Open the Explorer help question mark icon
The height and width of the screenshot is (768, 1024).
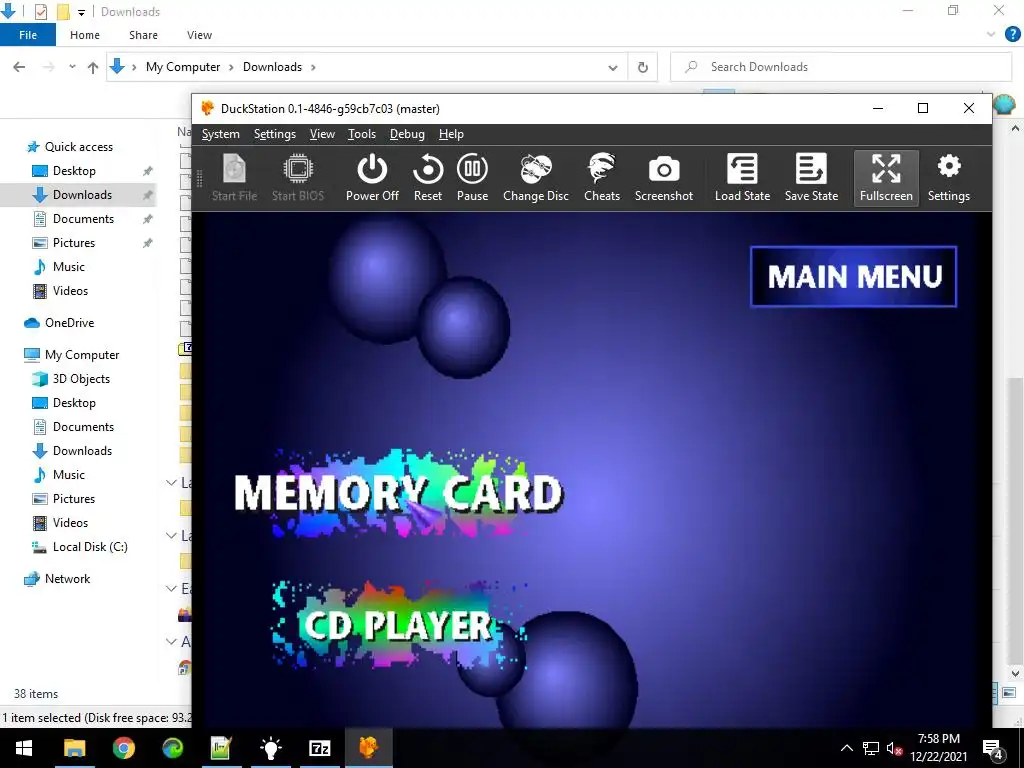click(1012, 35)
